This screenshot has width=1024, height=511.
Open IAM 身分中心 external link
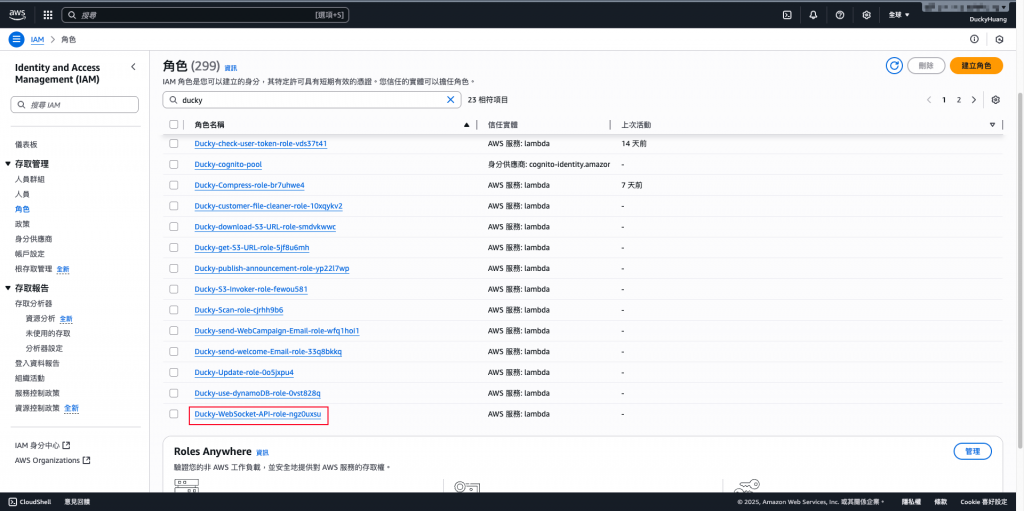click(42, 445)
